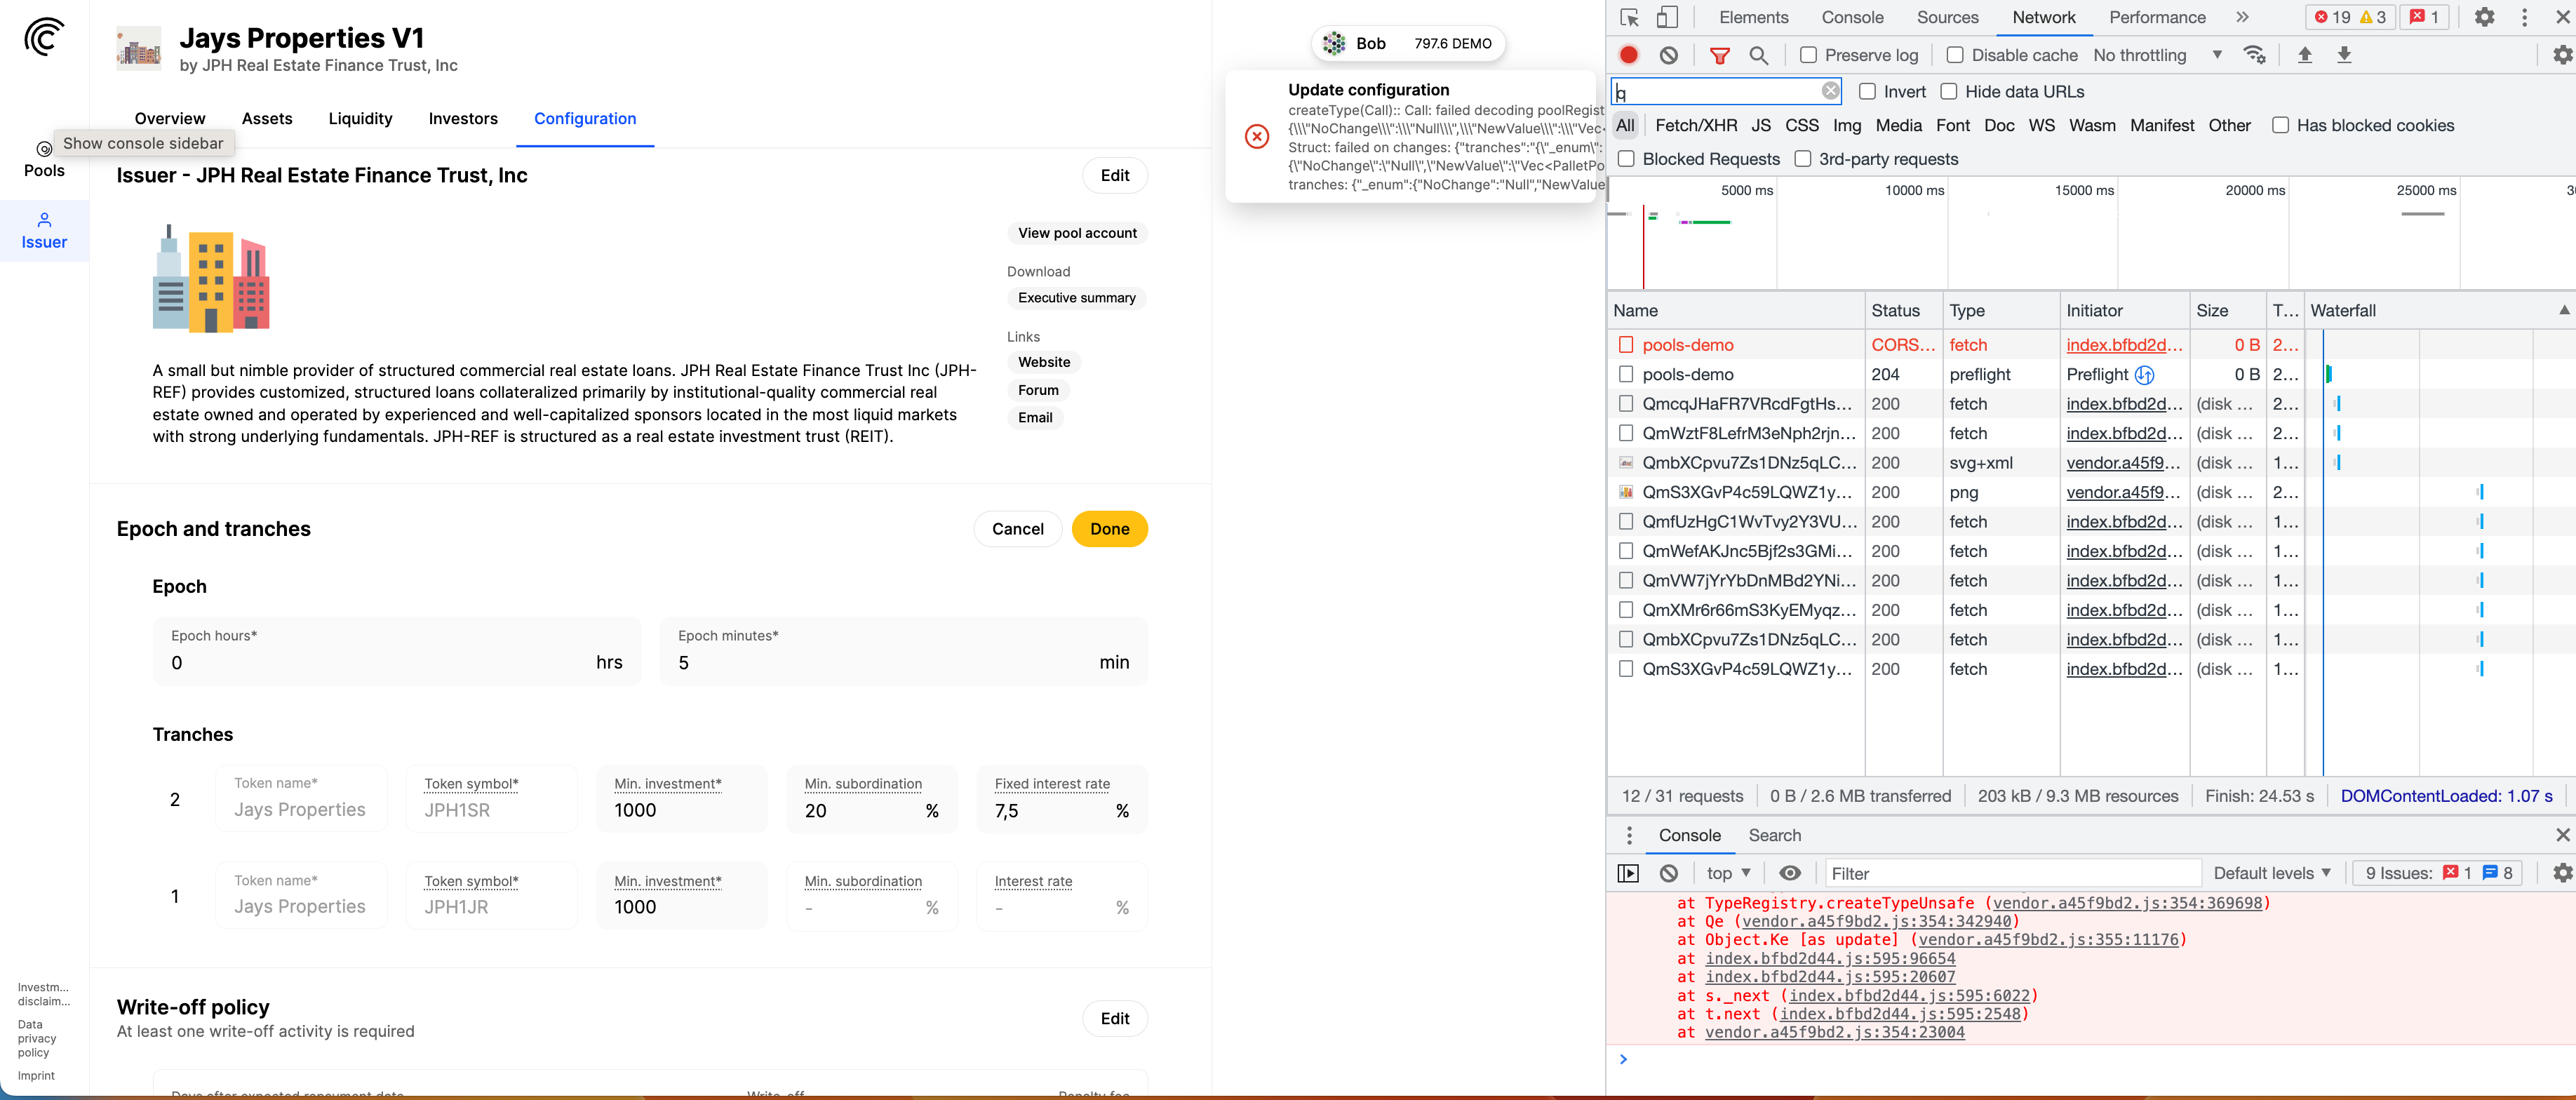The image size is (2576, 1100).
Task: Enable the Preserve log checkbox
Action: (1808, 55)
